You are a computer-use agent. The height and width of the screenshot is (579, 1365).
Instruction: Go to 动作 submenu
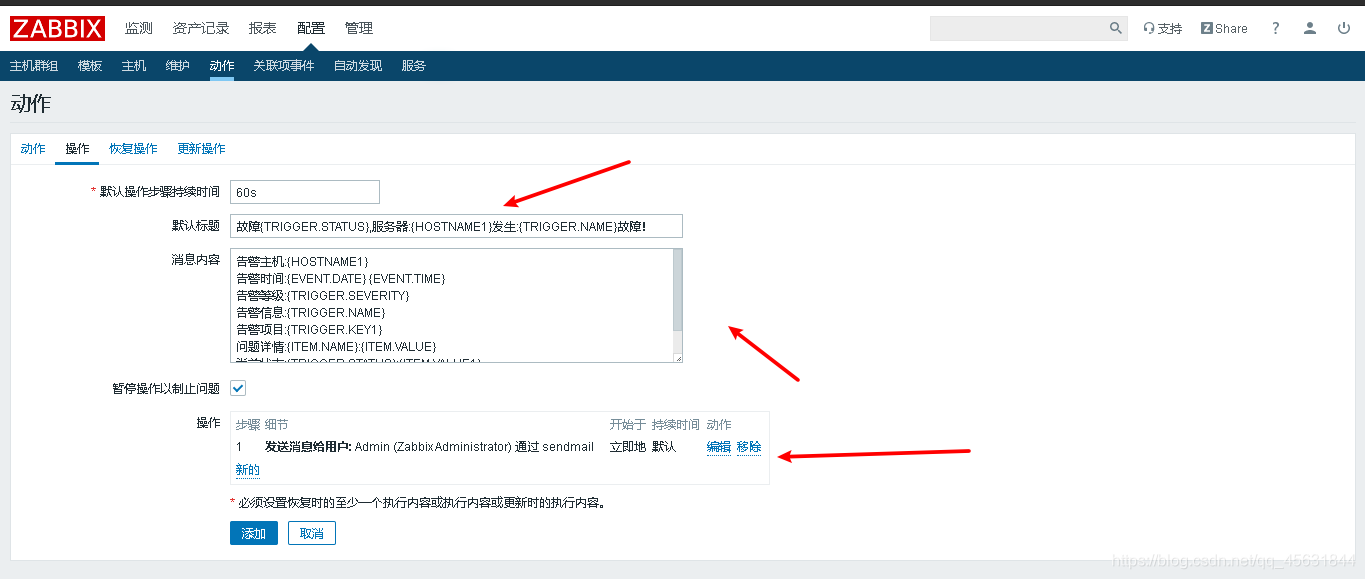[x=222, y=66]
